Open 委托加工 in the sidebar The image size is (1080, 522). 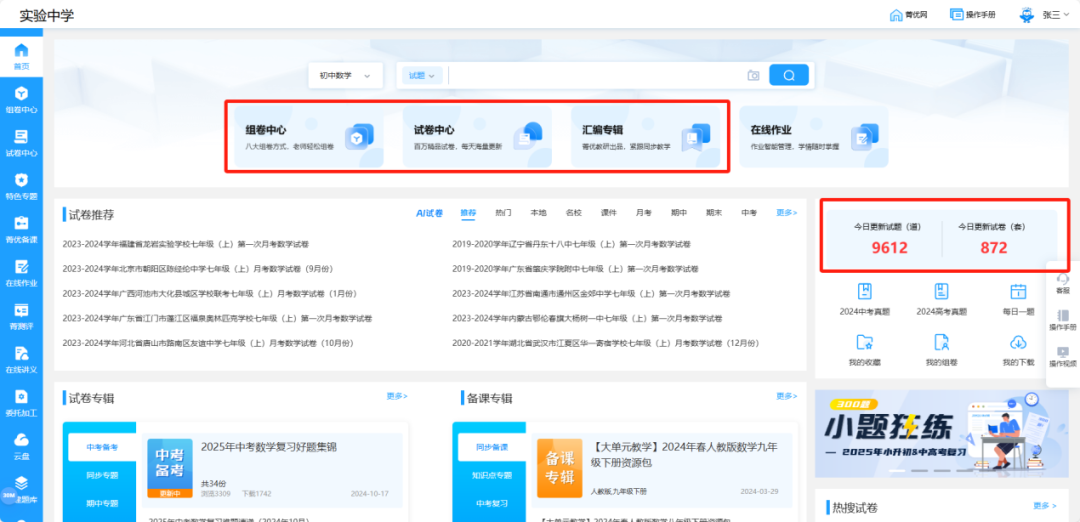21,404
